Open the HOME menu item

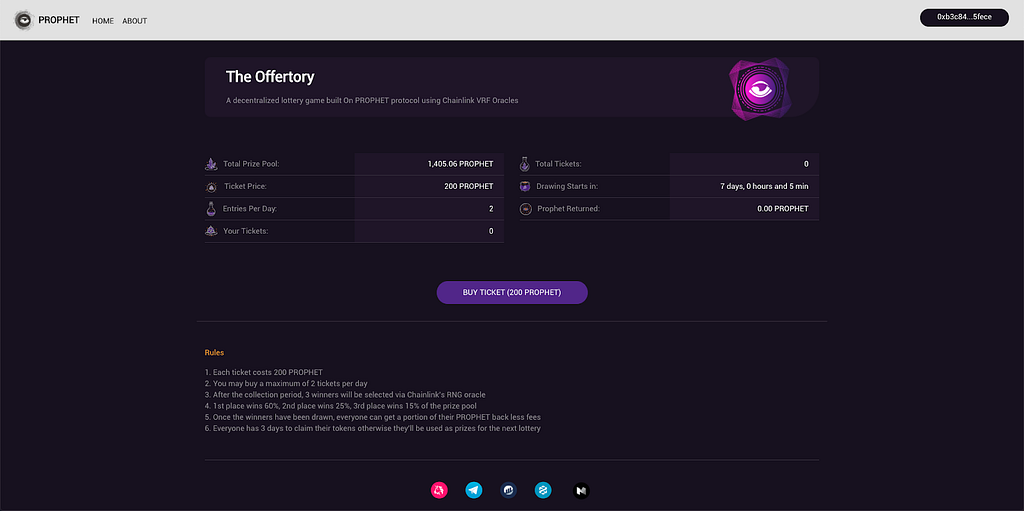coord(103,21)
